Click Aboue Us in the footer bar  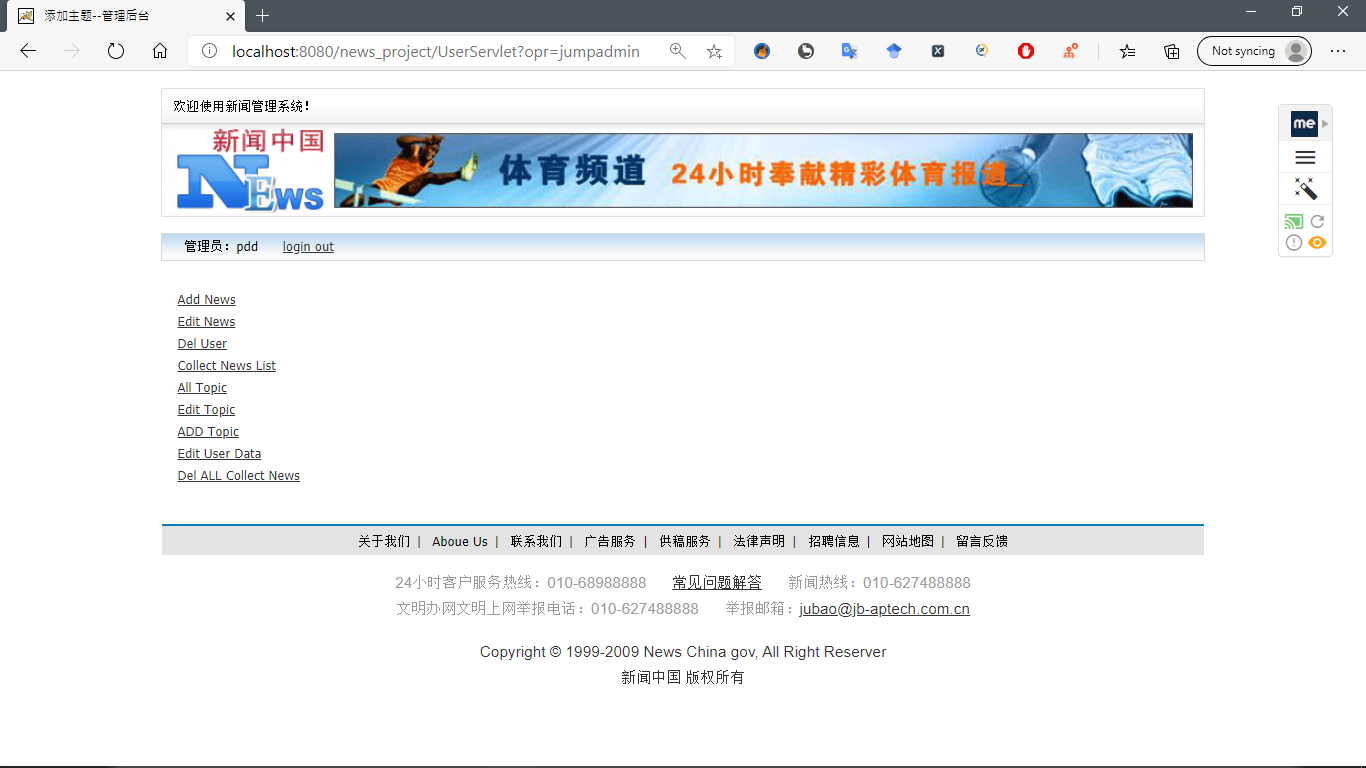pyautogui.click(x=460, y=542)
